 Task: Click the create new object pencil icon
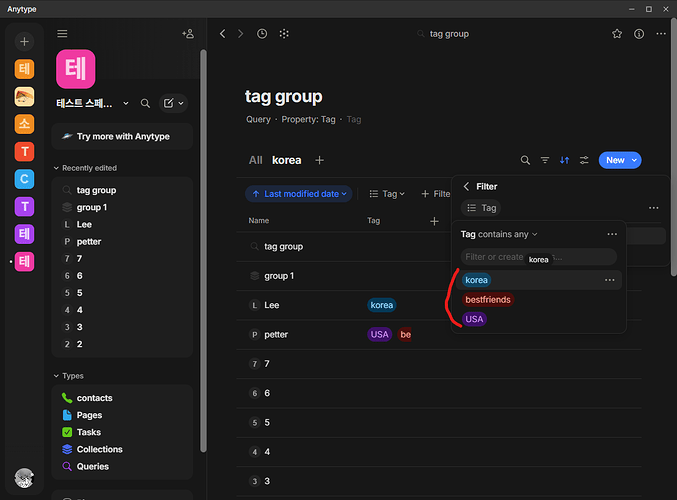click(168, 103)
